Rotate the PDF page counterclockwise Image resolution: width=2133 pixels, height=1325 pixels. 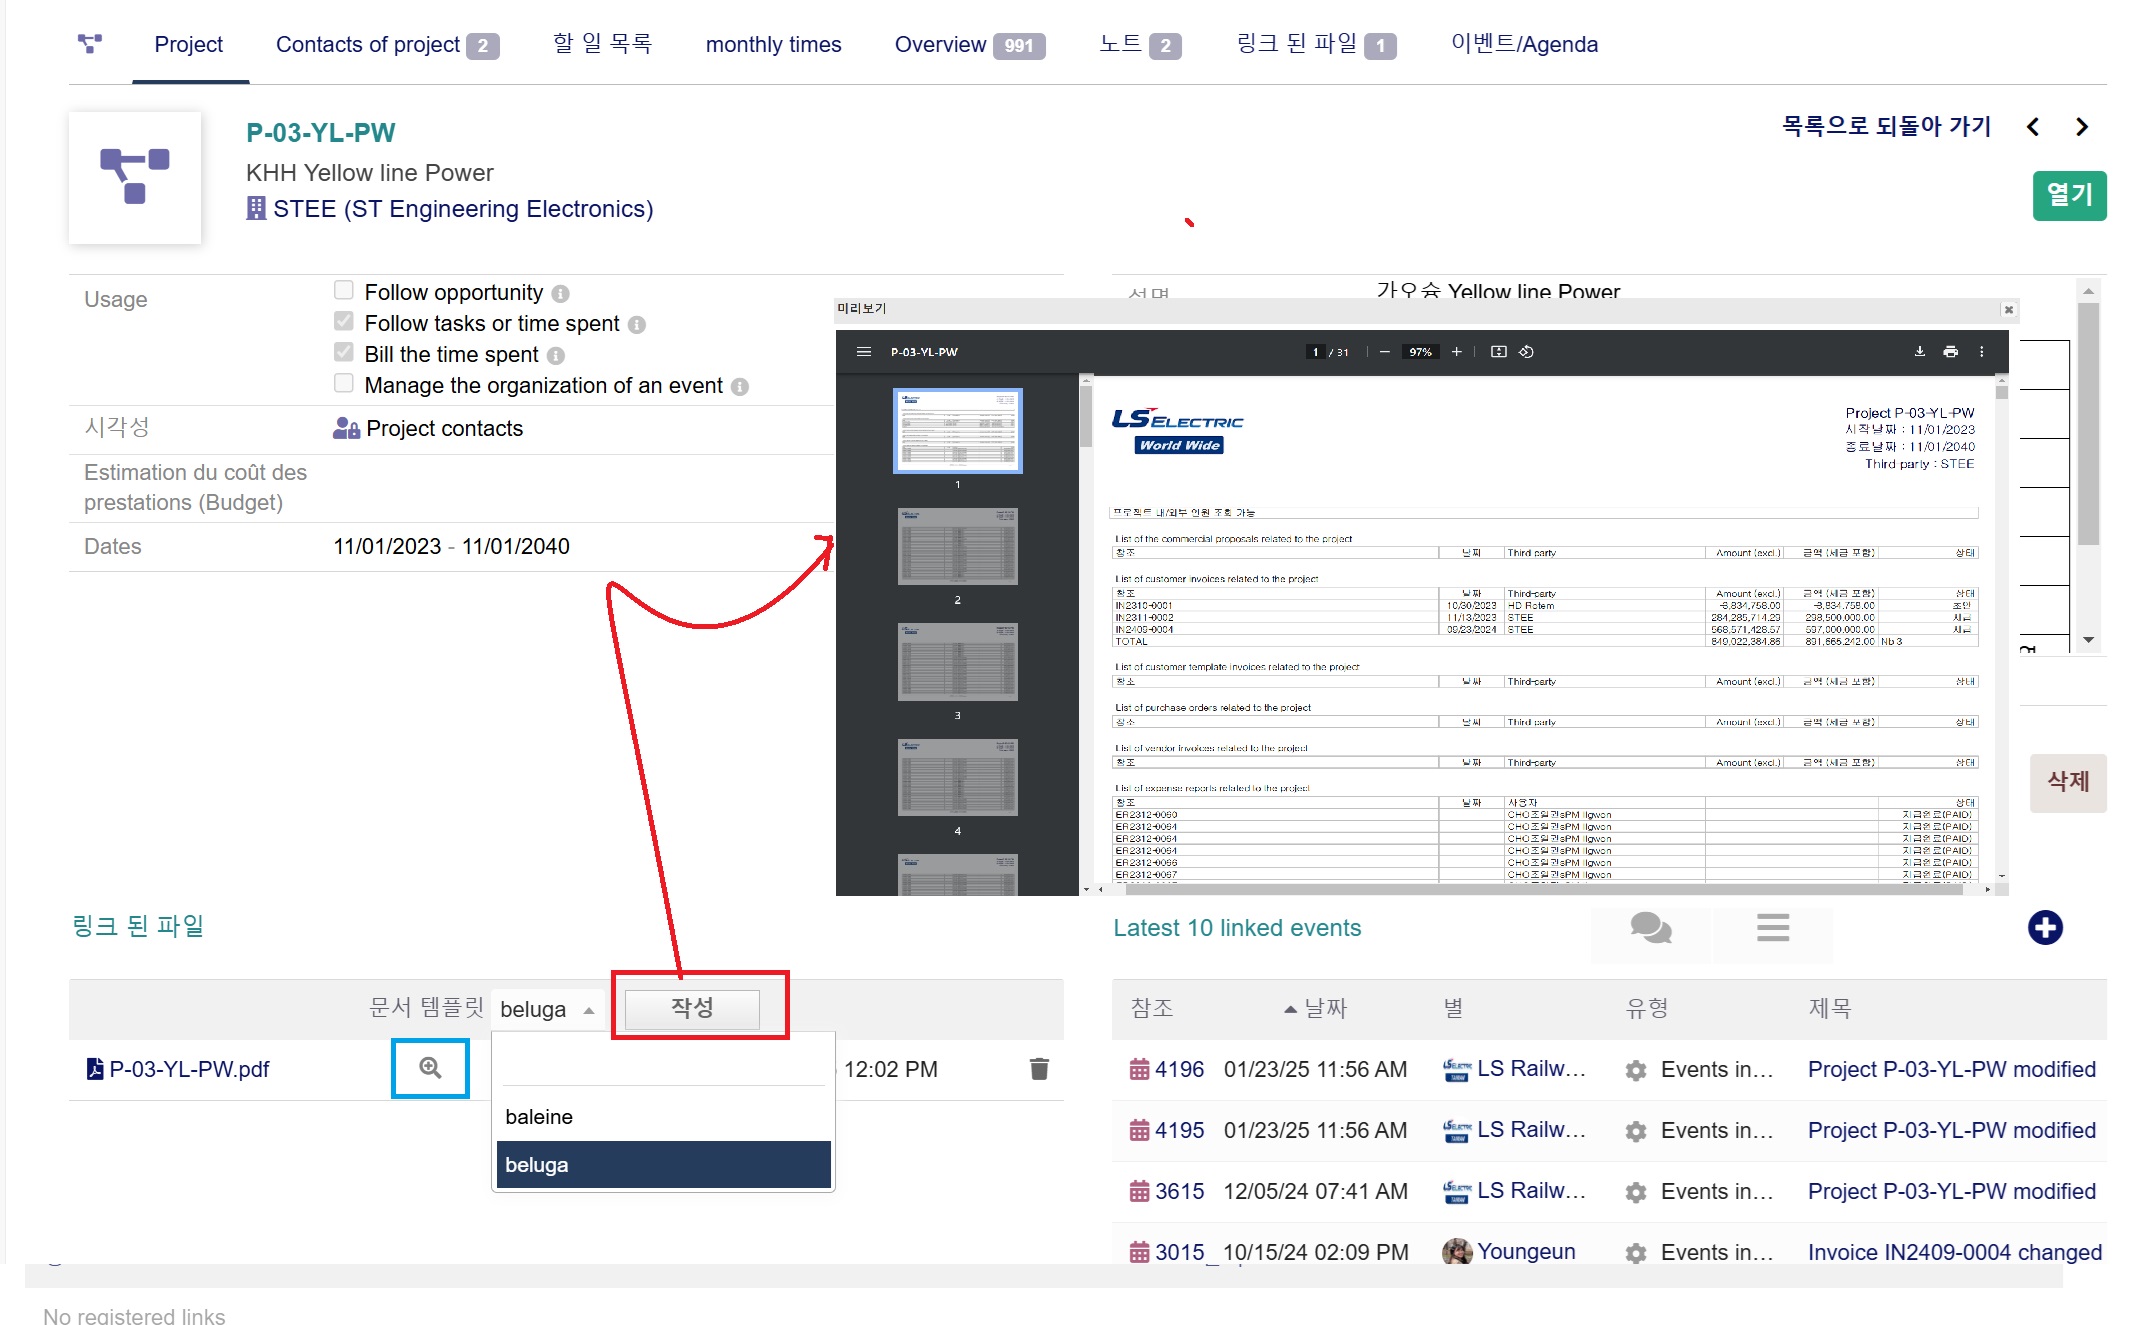tap(1526, 352)
